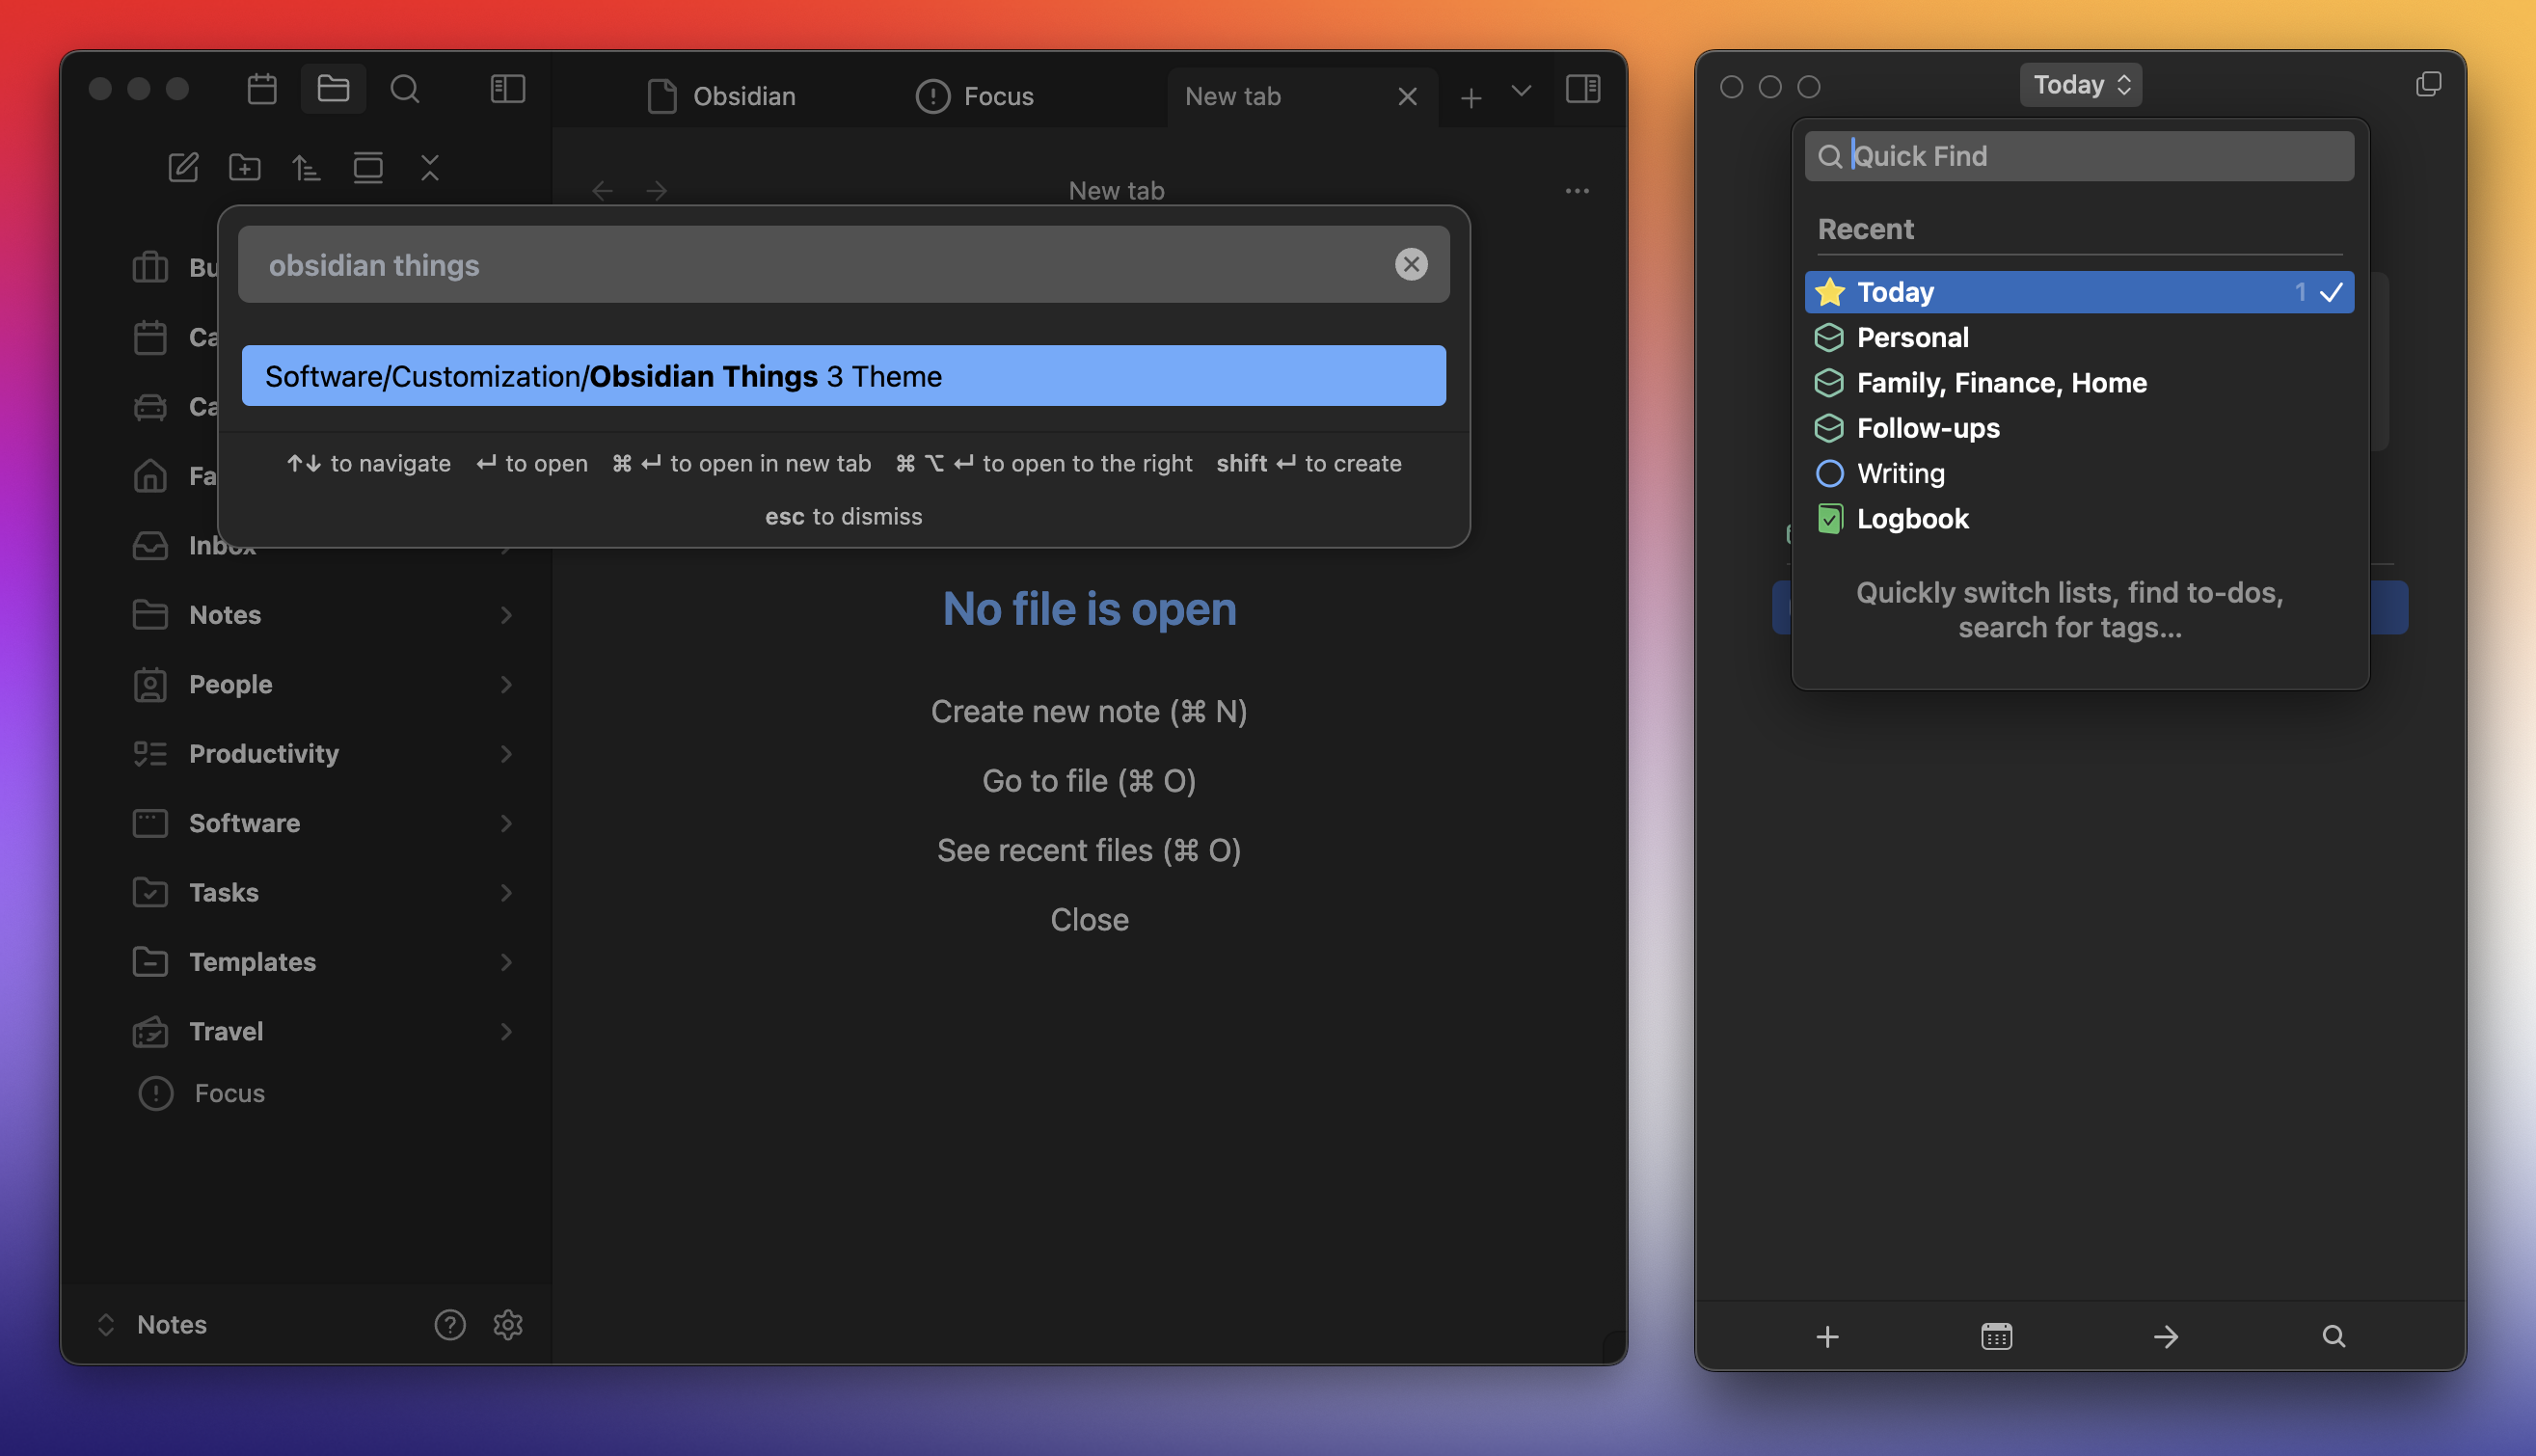Expand the Software folder
Viewport: 2536px width, 1456px height.
pyautogui.click(x=506, y=823)
